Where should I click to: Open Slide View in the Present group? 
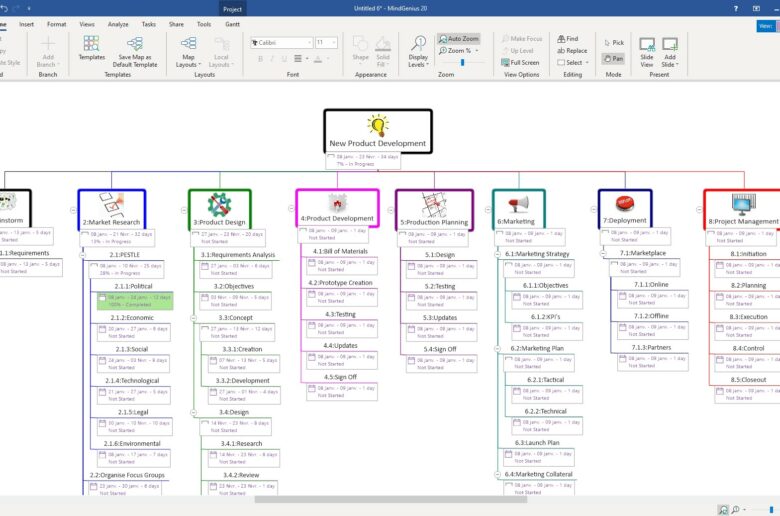click(647, 50)
